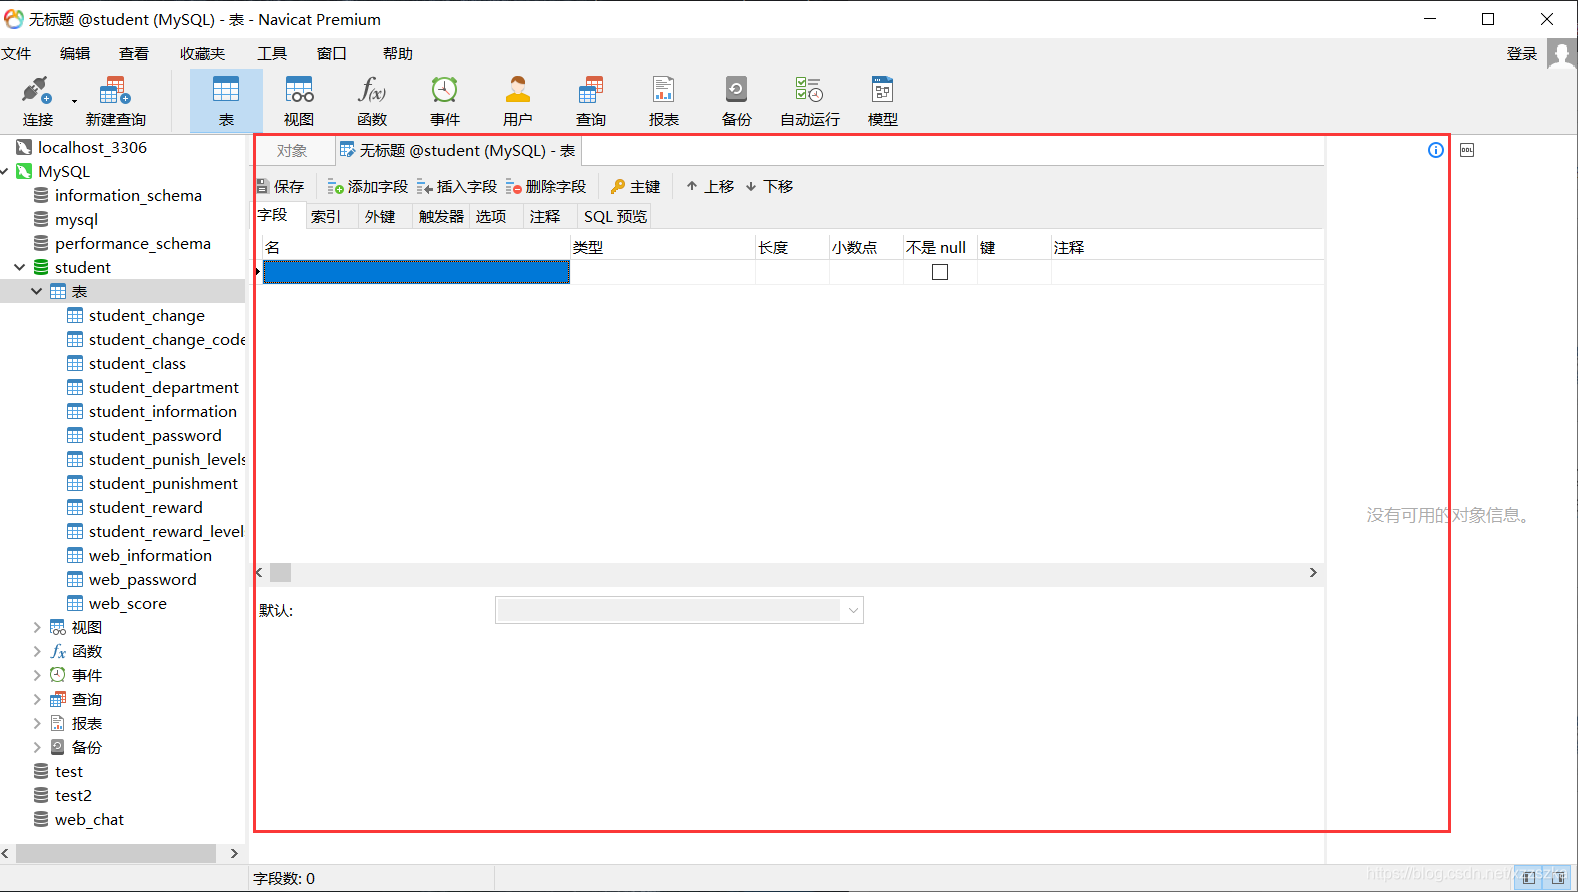Save the table with 保存

(280, 186)
